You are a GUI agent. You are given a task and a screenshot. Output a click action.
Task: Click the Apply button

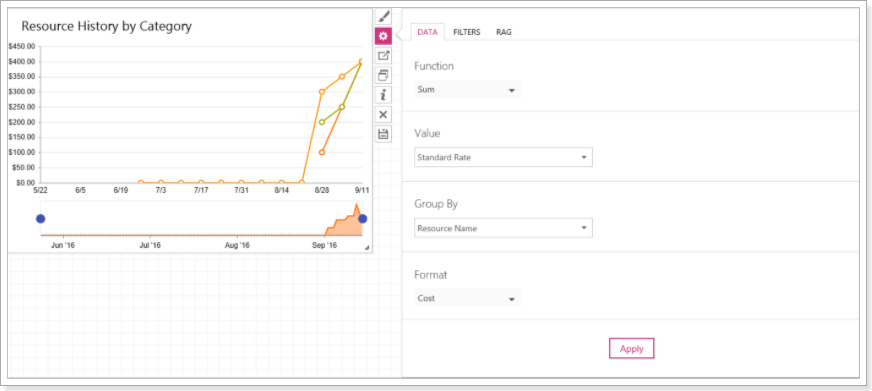click(631, 349)
